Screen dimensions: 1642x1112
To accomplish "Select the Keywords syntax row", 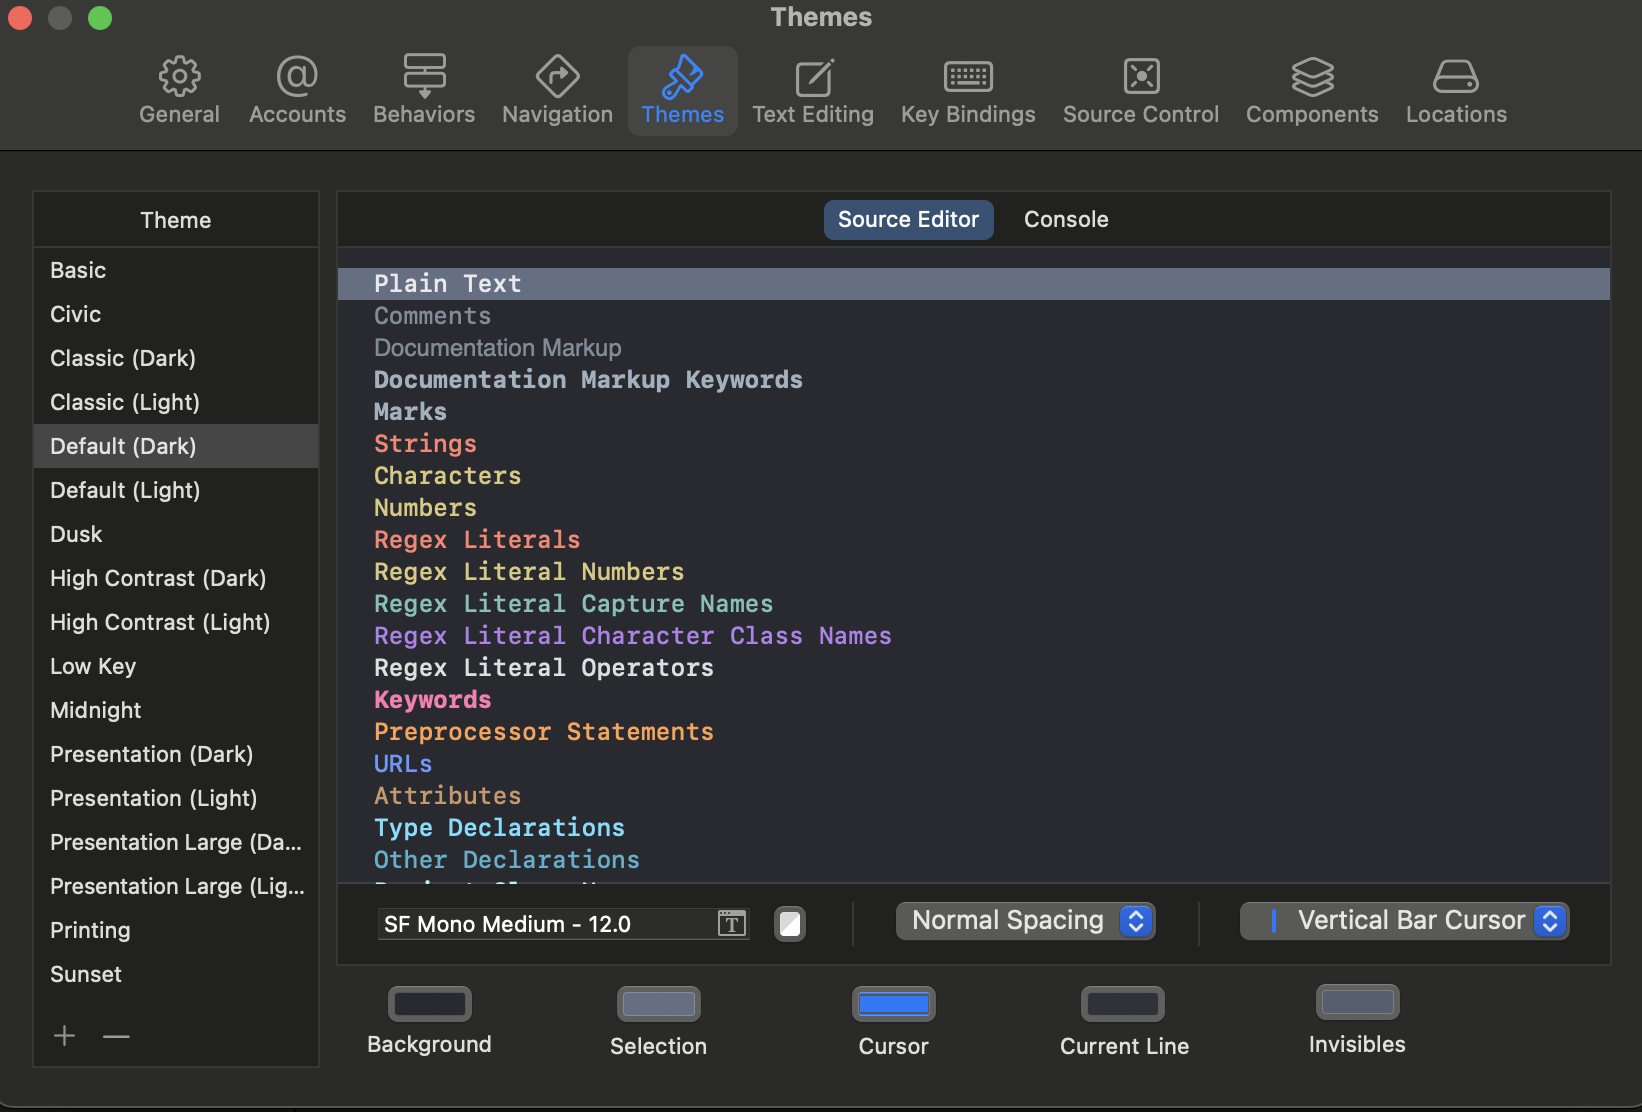I will tap(974, 700).
